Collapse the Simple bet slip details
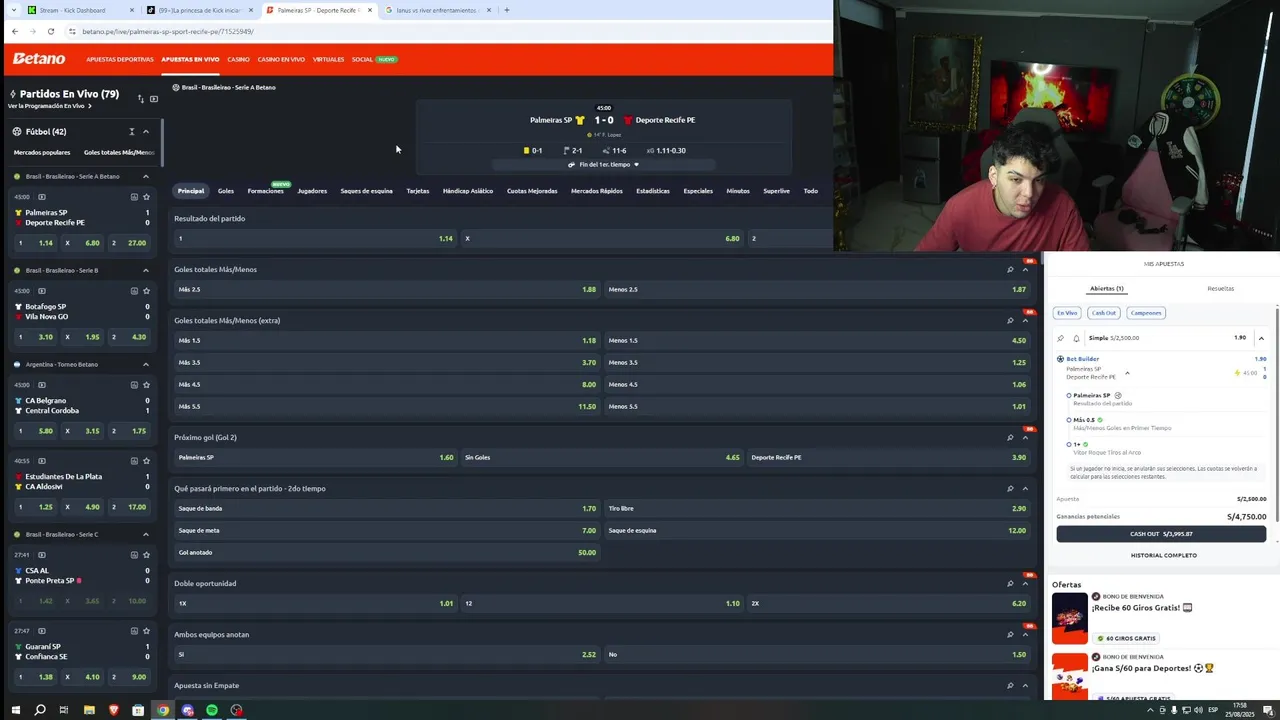The image size is (1280, 720). (x=1261, y=338)
